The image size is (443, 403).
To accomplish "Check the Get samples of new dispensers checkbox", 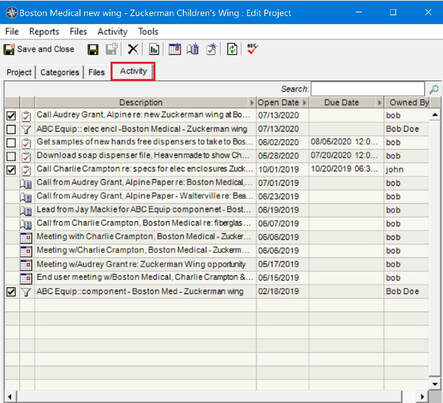I will click(11, 143).
